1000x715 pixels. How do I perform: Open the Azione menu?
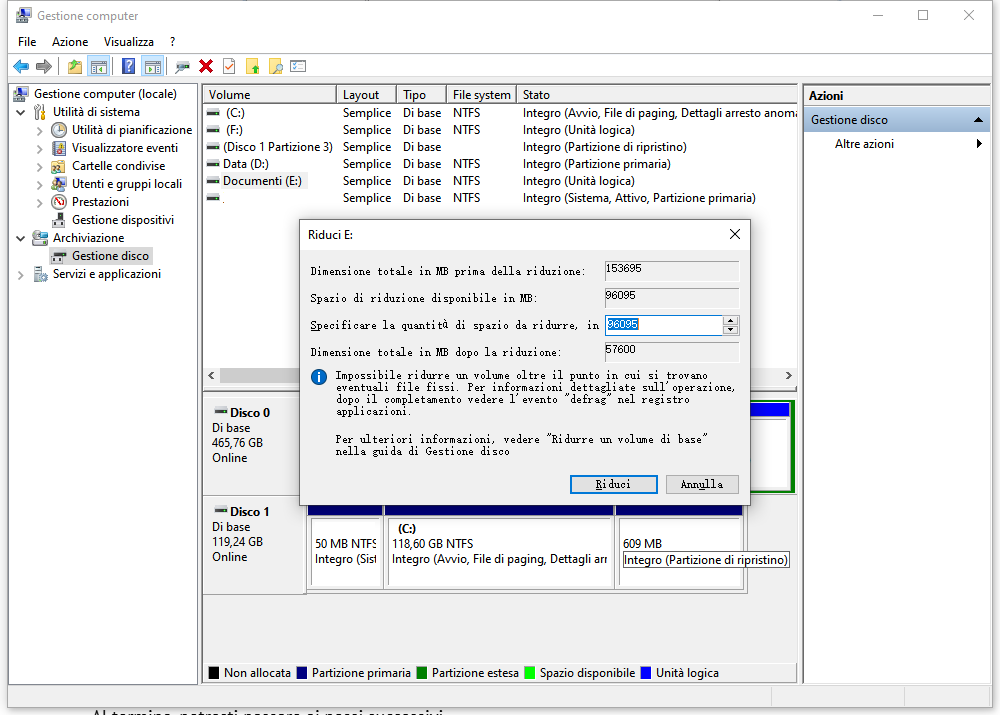tap(70, 42)
